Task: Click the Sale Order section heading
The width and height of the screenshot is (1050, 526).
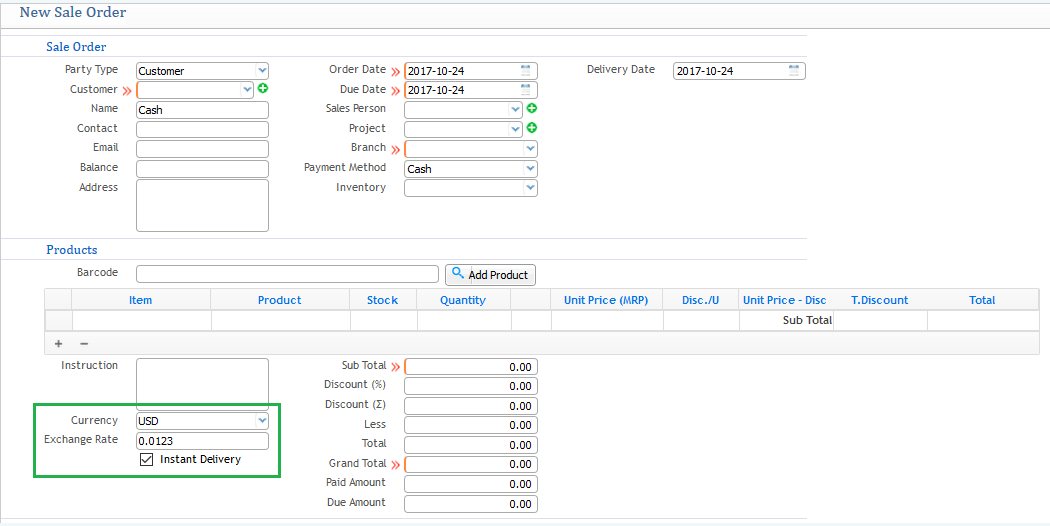Action: coord(76,47)
